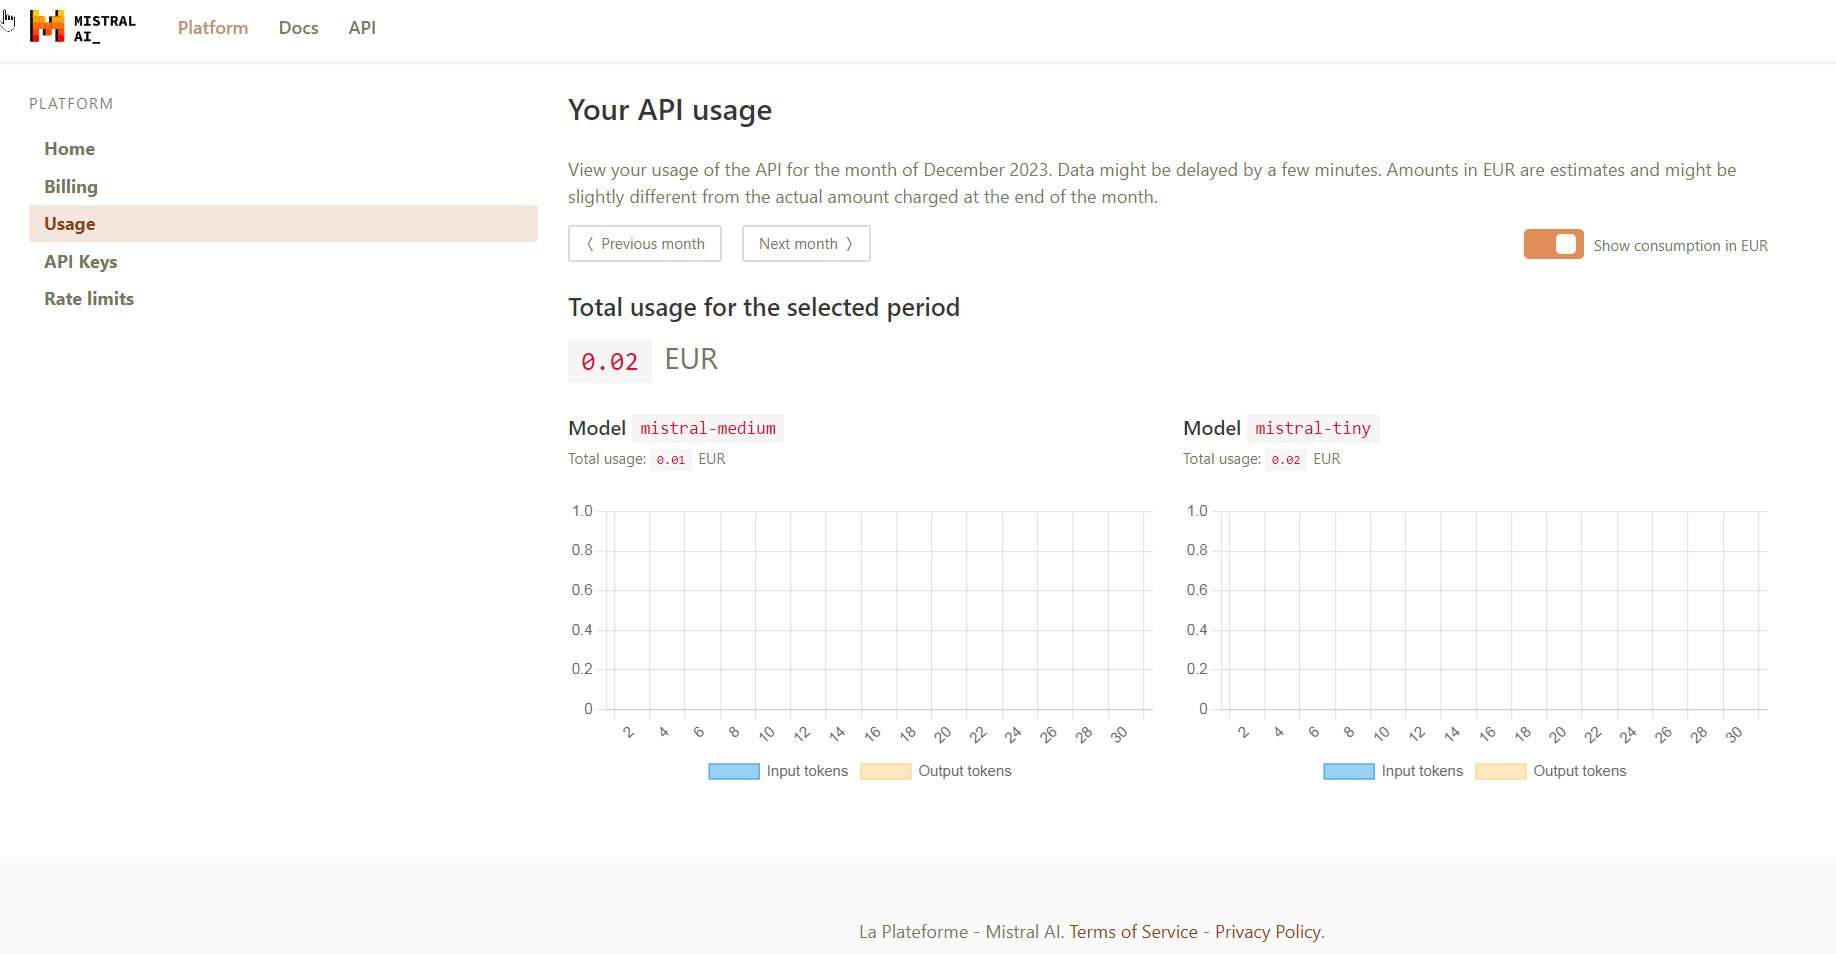The width and height of the screenshot is (1836, 954).
Task: Go to the Next month
Action: click(806, 244)
